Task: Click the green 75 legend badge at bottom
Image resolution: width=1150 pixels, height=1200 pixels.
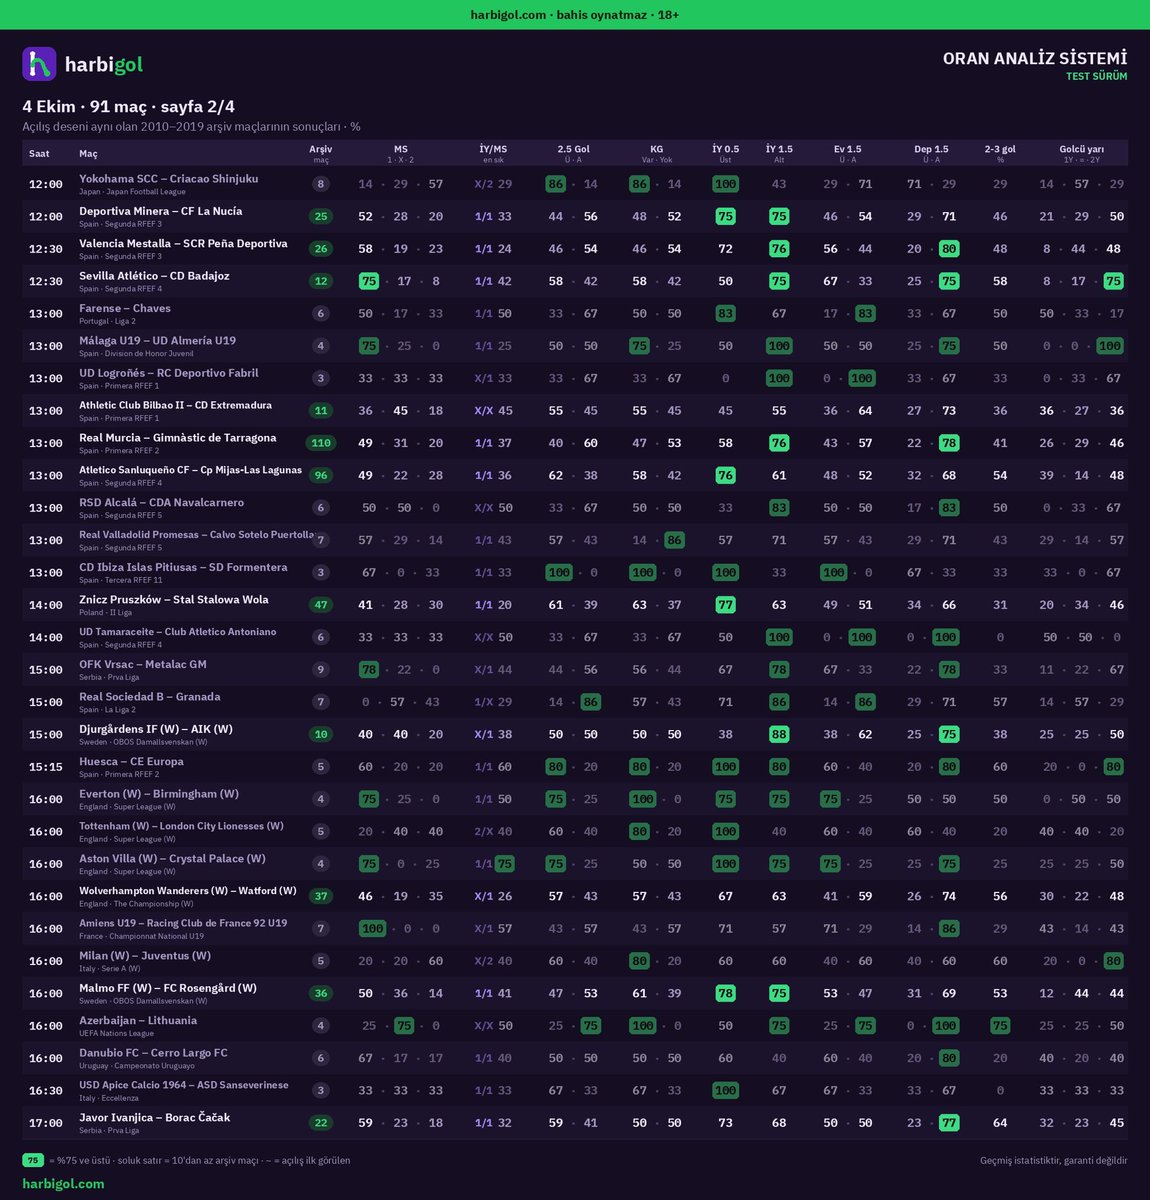Action: click(33, 1161)
